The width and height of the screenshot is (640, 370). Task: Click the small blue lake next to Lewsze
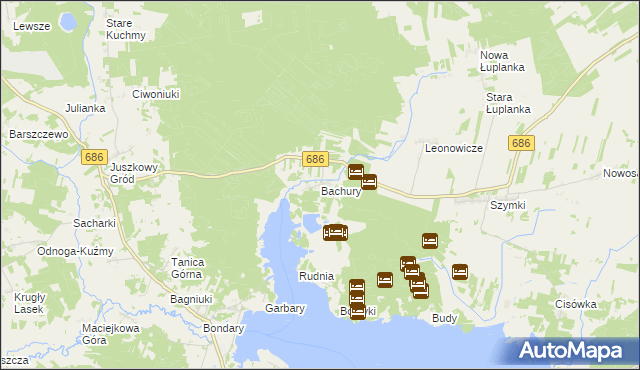[68, 22]
